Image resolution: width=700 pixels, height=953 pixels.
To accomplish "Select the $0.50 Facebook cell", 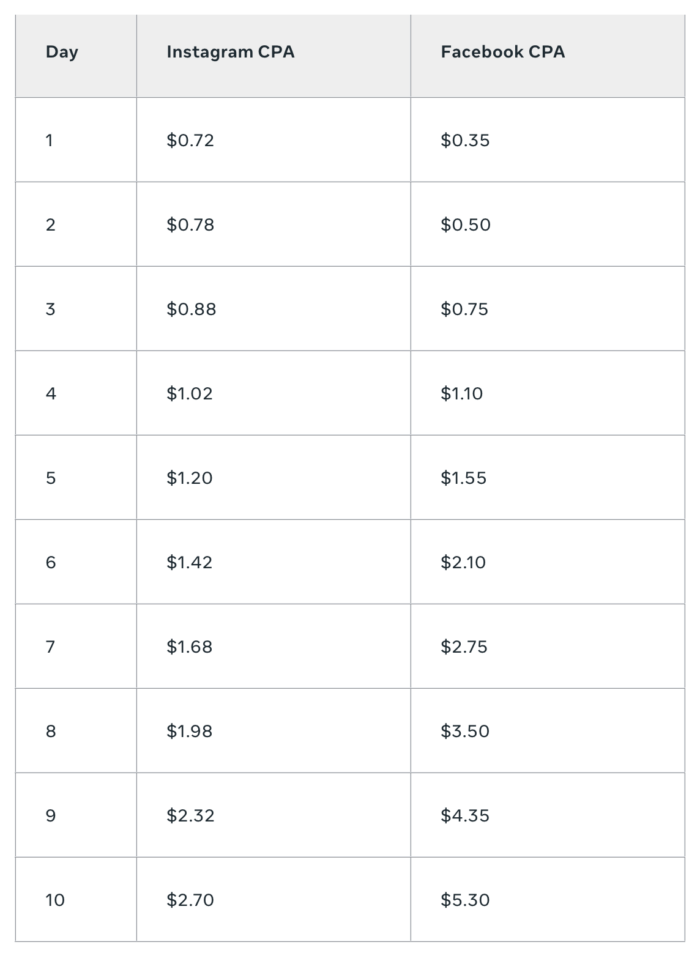I will pos(465,225).
